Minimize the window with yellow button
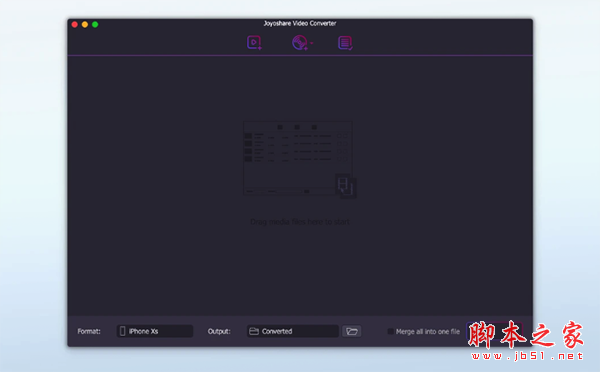 pos(85,24)
